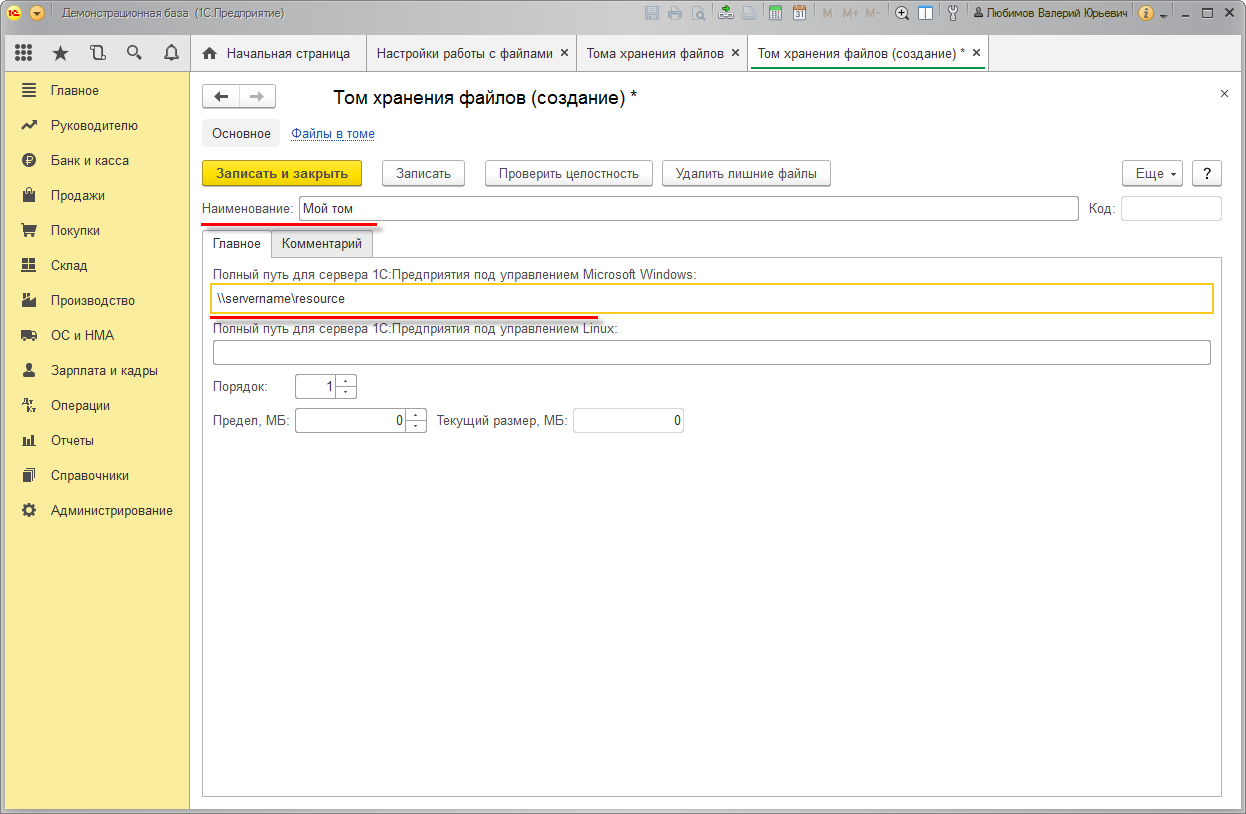Close the Тома хранения файлов tab
This screenshot has width=1246, height=814.
pos(736,53)
